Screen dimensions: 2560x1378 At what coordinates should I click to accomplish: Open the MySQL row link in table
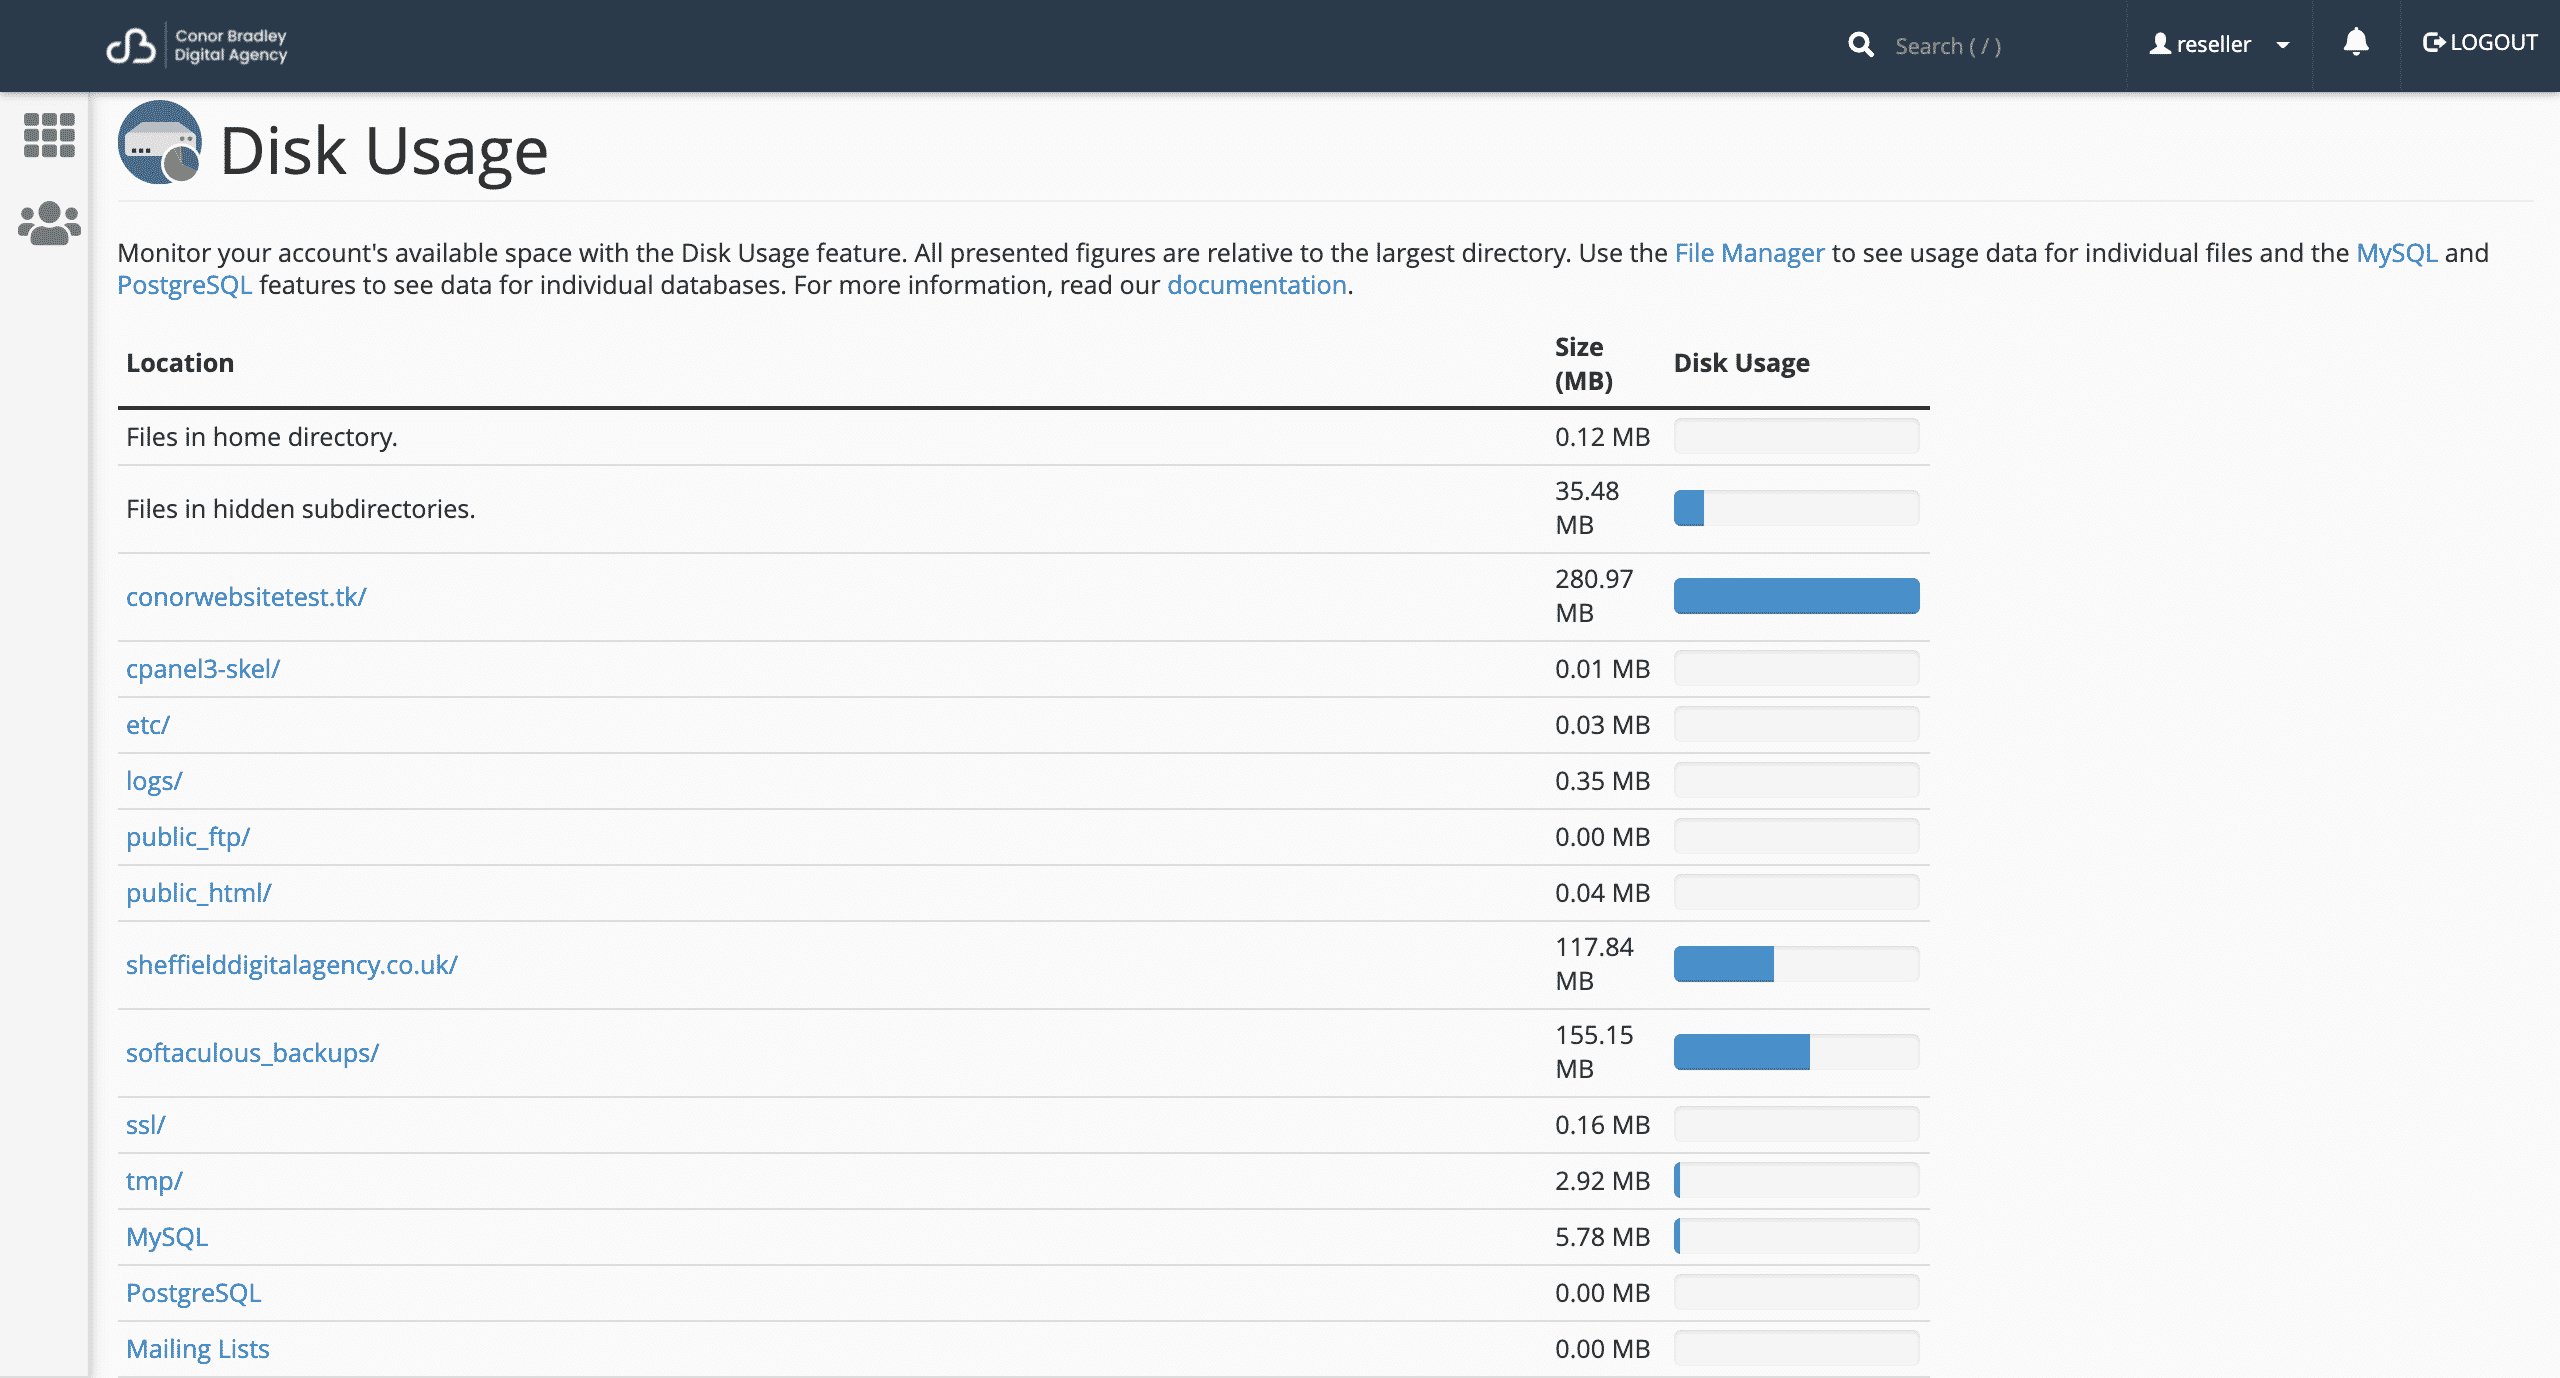coord(167,1237)
